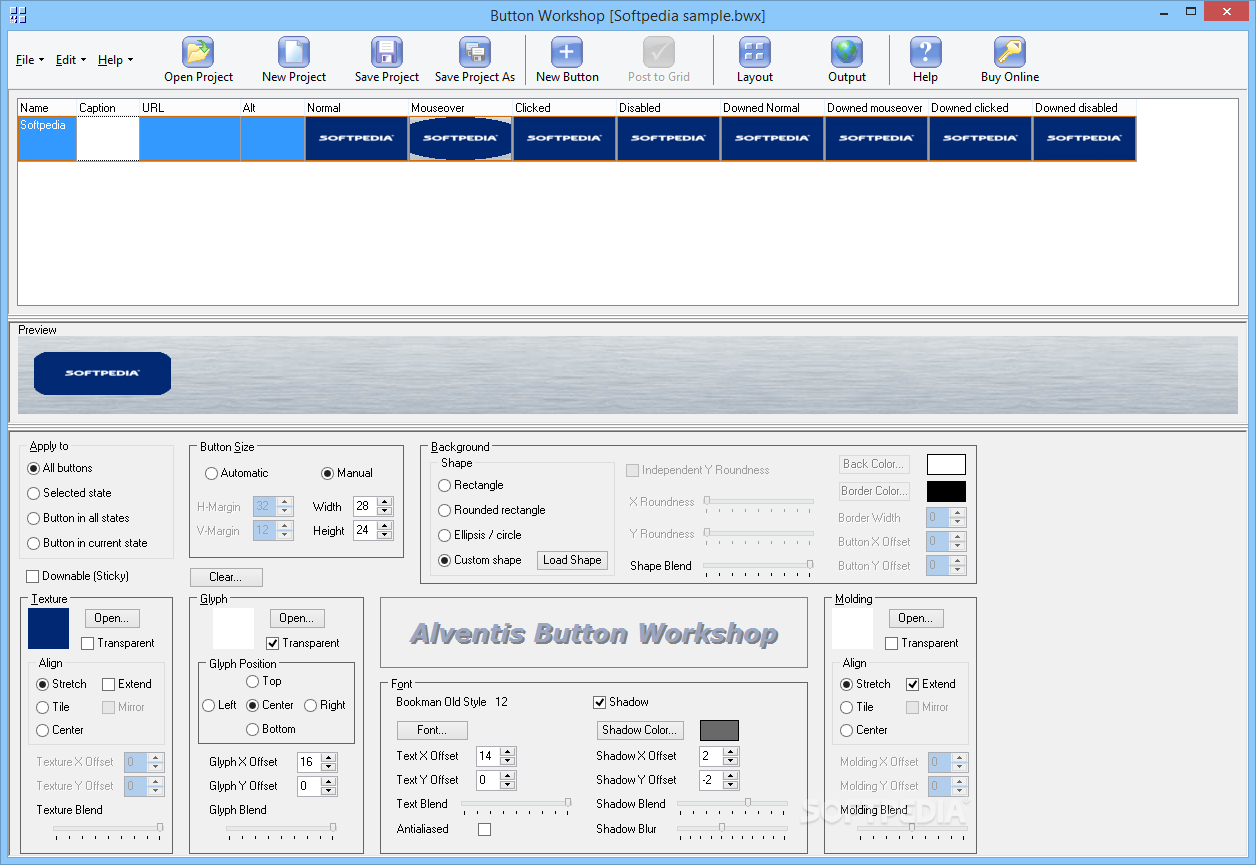1256x865 pixels.
Task: Choose Button in current state option
Action: pyautogui.click(x=34, y=543)
